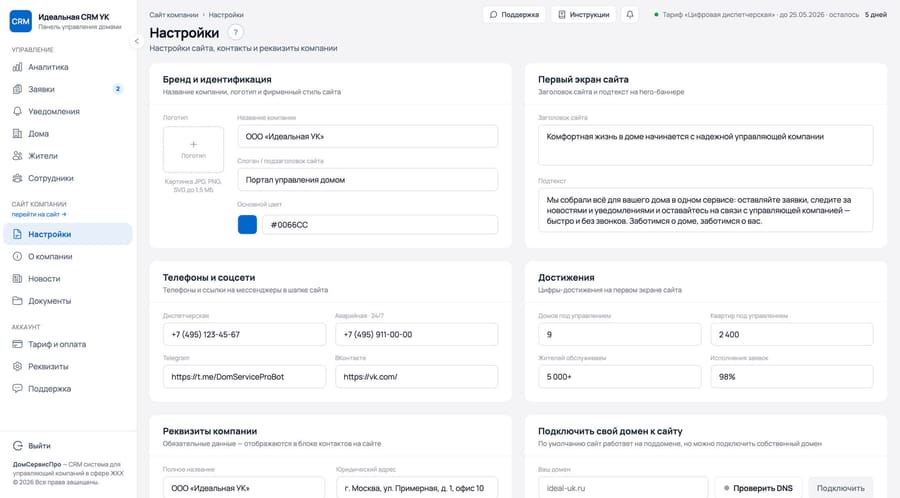Click the Уведомления bell icon in sidebar
This screenshot has height=498, width=900.
tap(17, 111)
